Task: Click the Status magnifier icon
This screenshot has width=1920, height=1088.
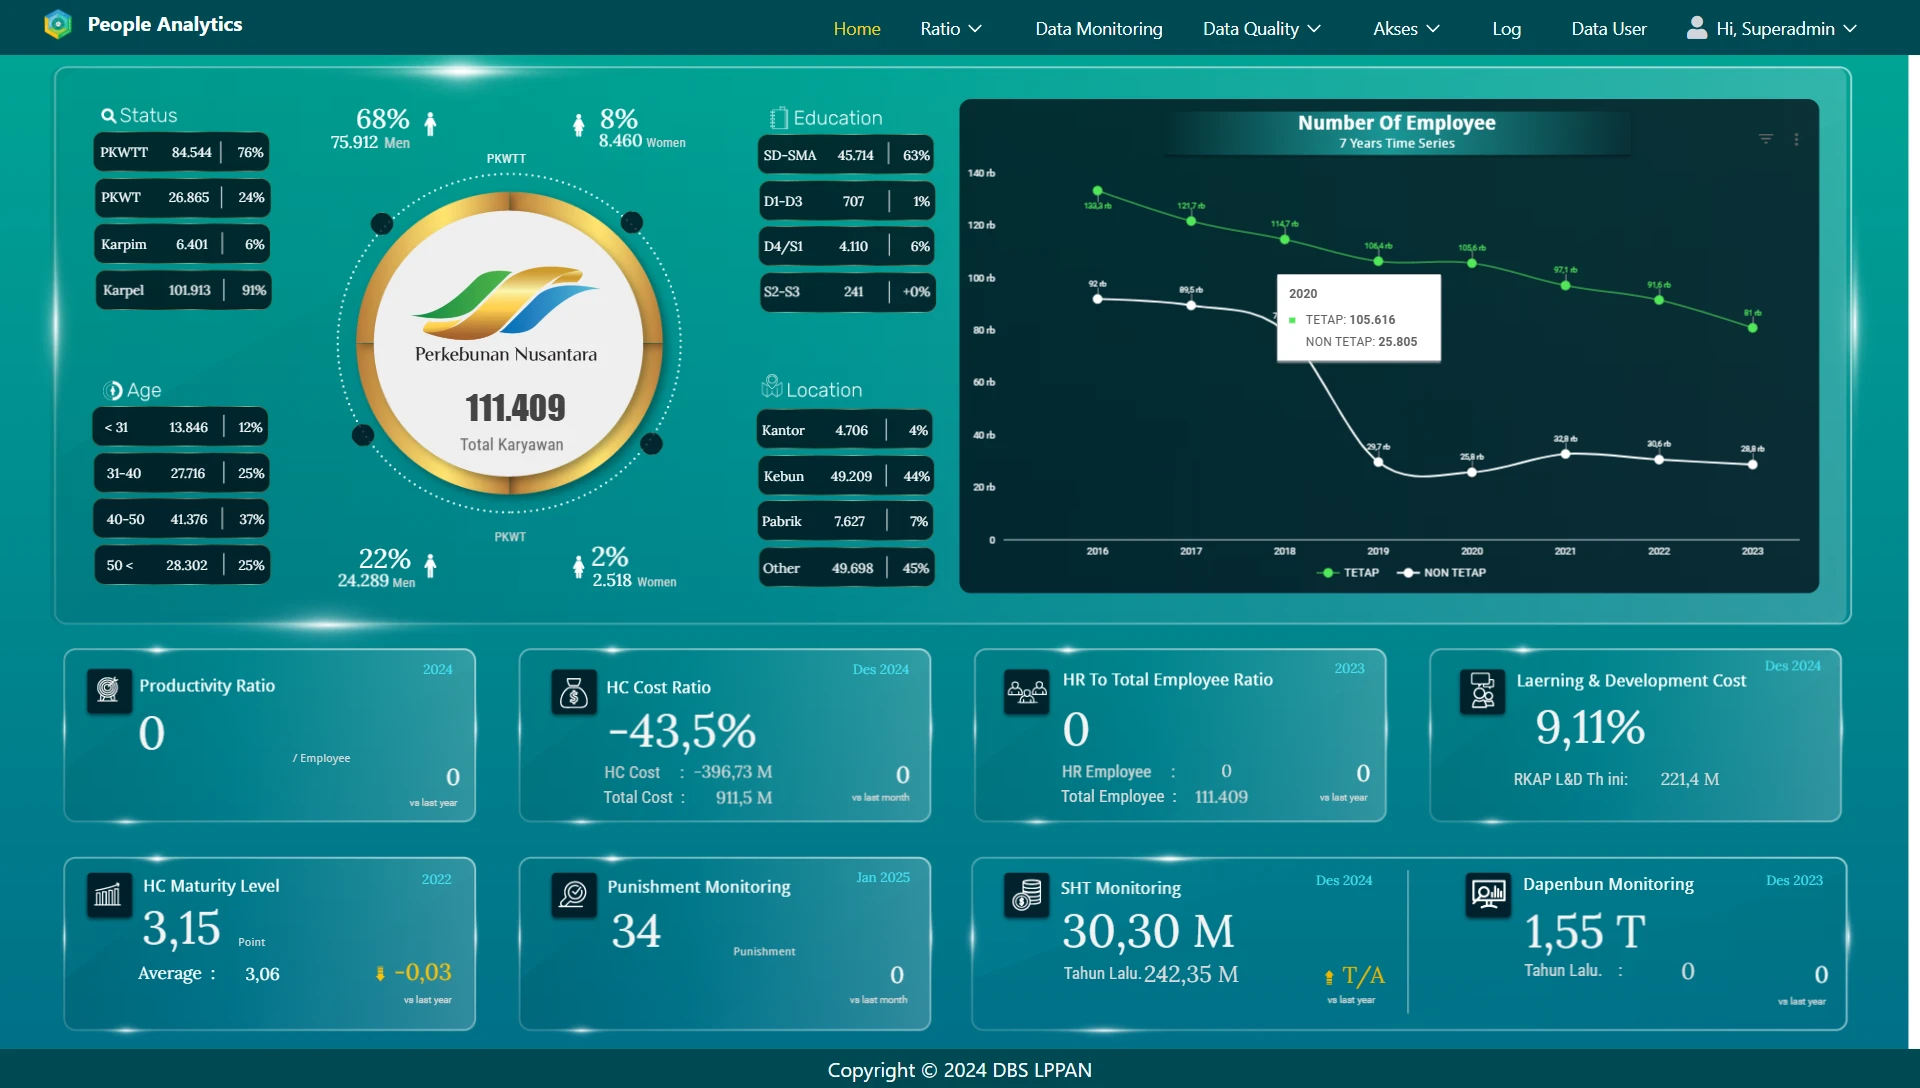Action: (x=110, y=115)
